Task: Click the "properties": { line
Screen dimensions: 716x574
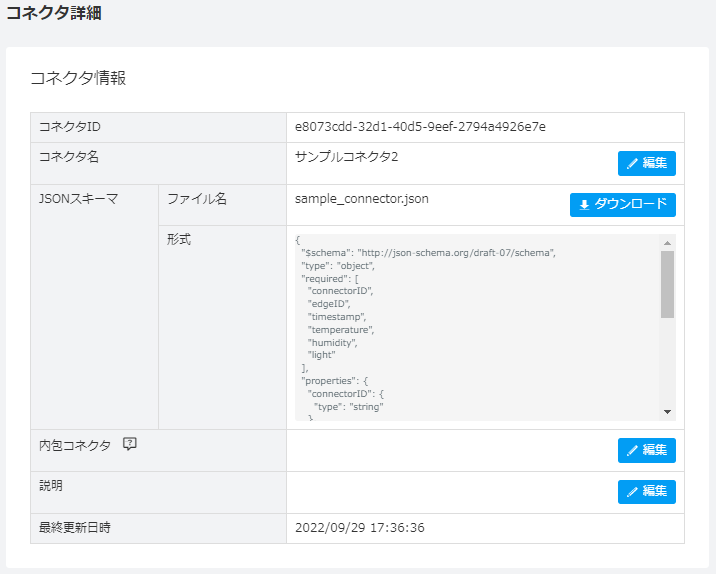Action: point(334,381)
